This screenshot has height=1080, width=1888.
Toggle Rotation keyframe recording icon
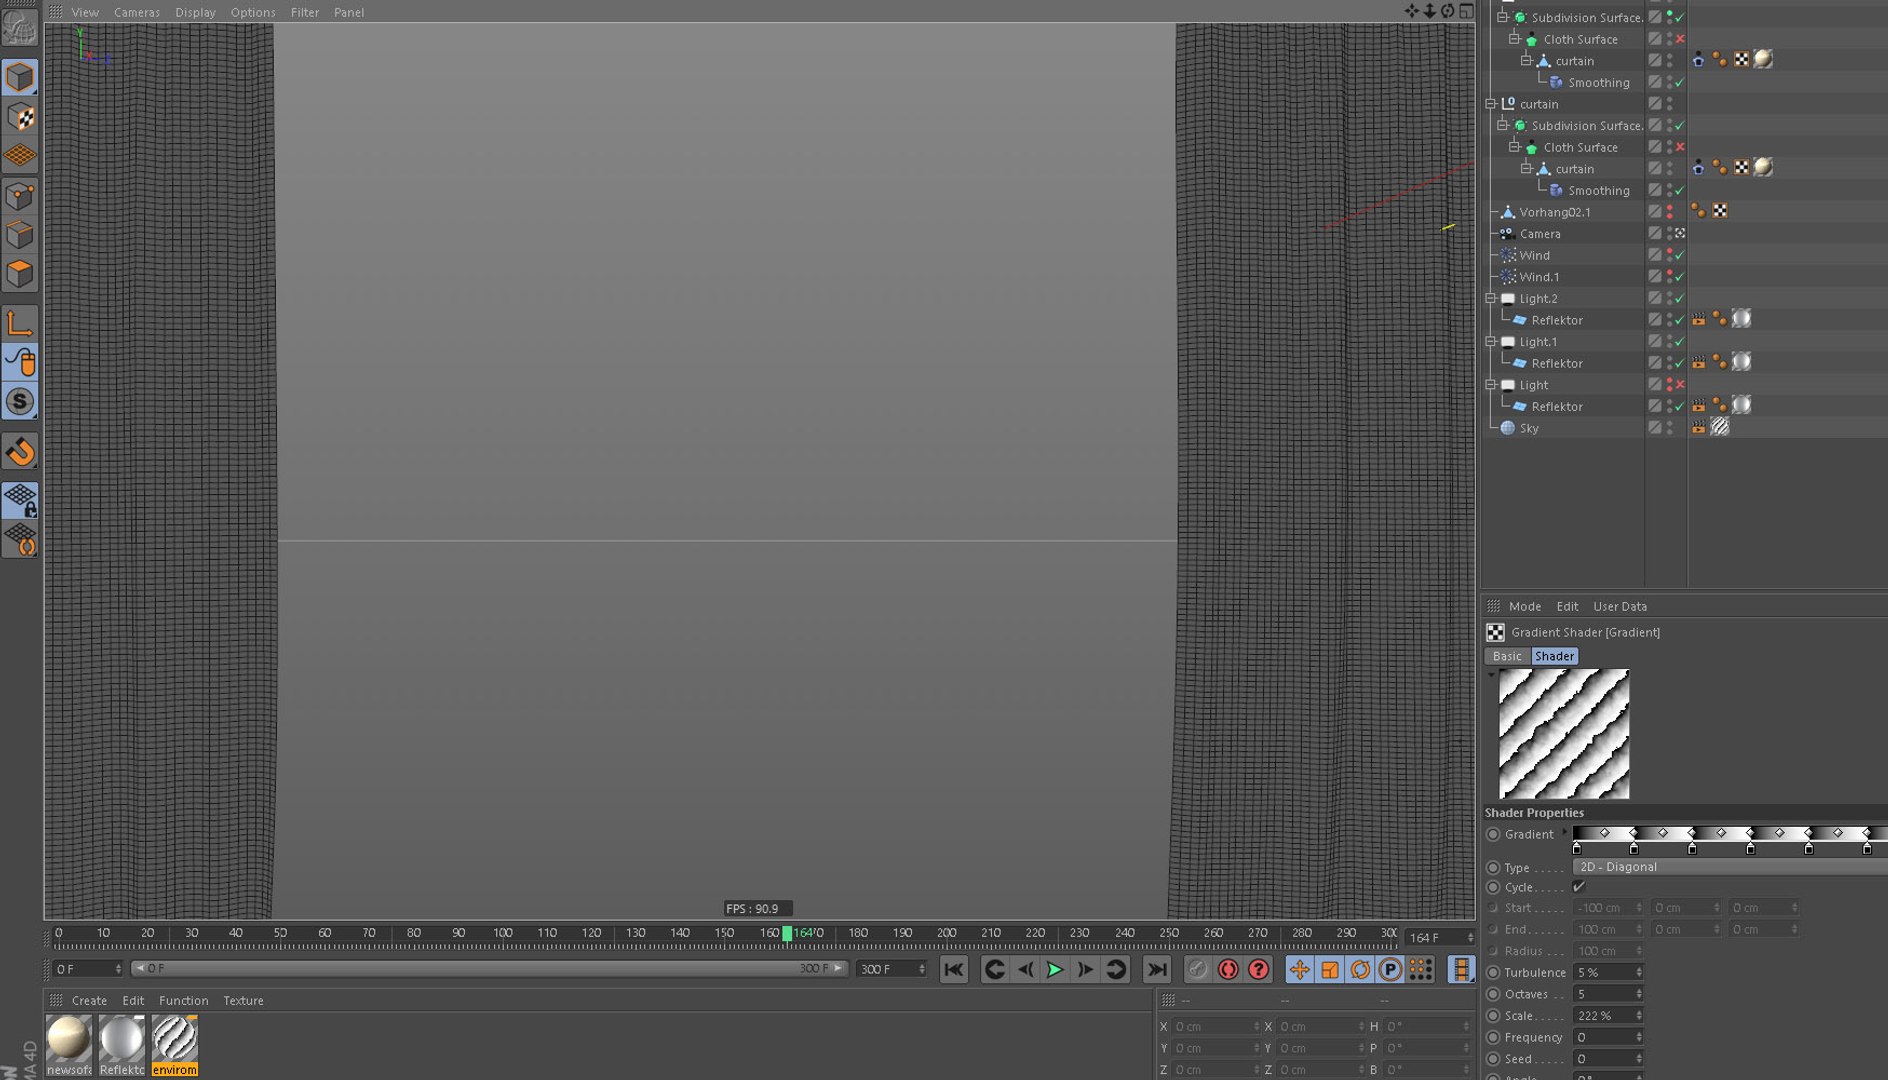coord(1360,969)
